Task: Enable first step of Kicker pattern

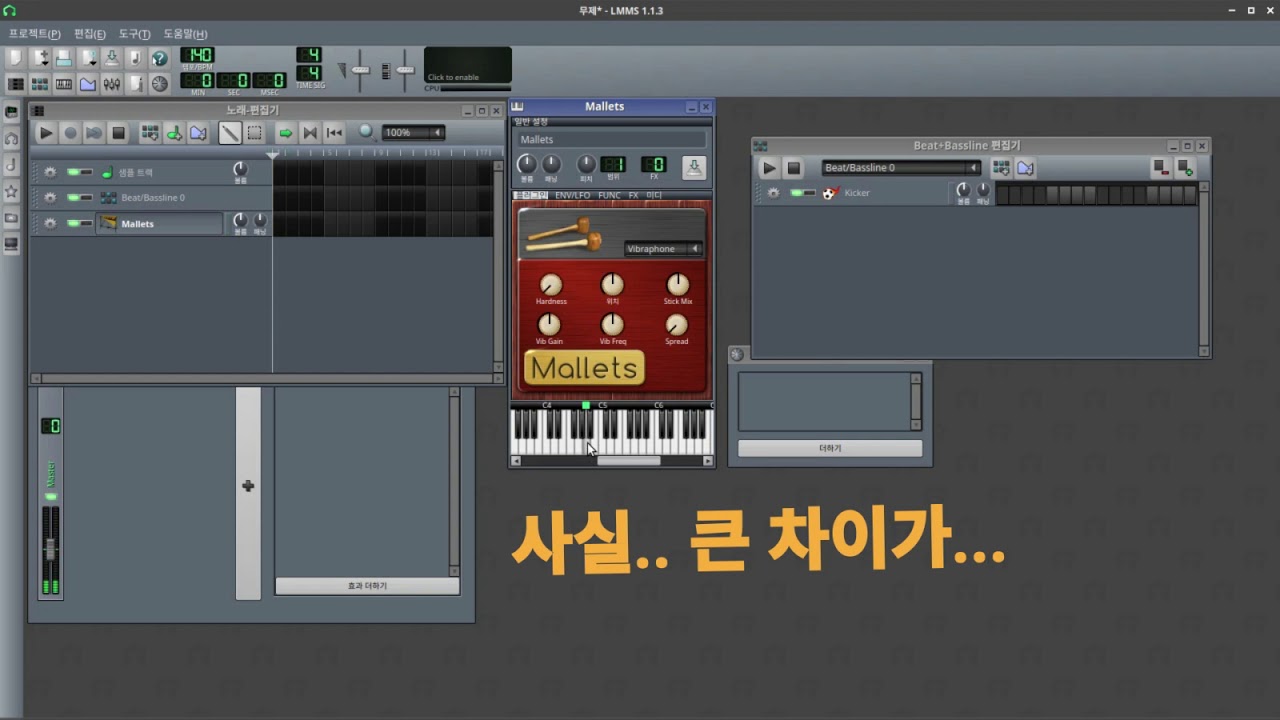Action: coord(1003,193)
